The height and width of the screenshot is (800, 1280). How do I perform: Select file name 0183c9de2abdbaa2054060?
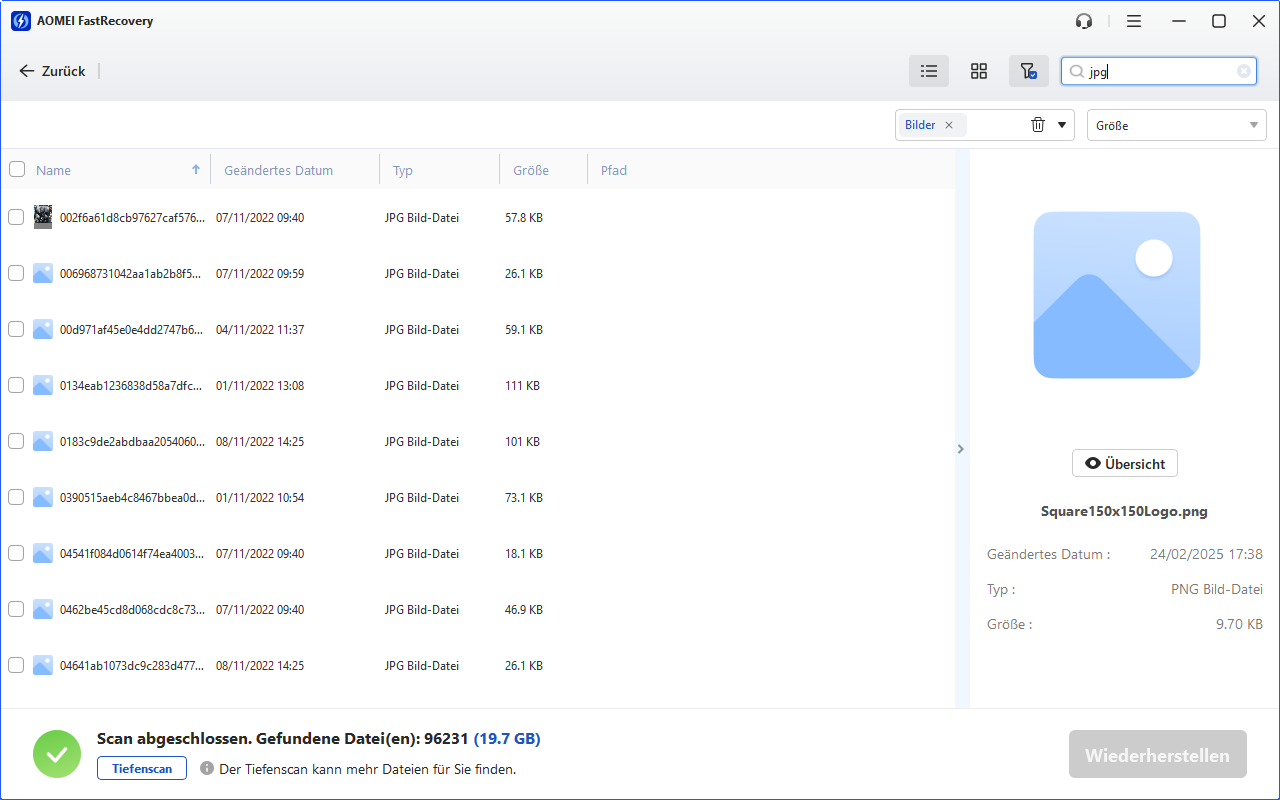(x=132, y=441)
